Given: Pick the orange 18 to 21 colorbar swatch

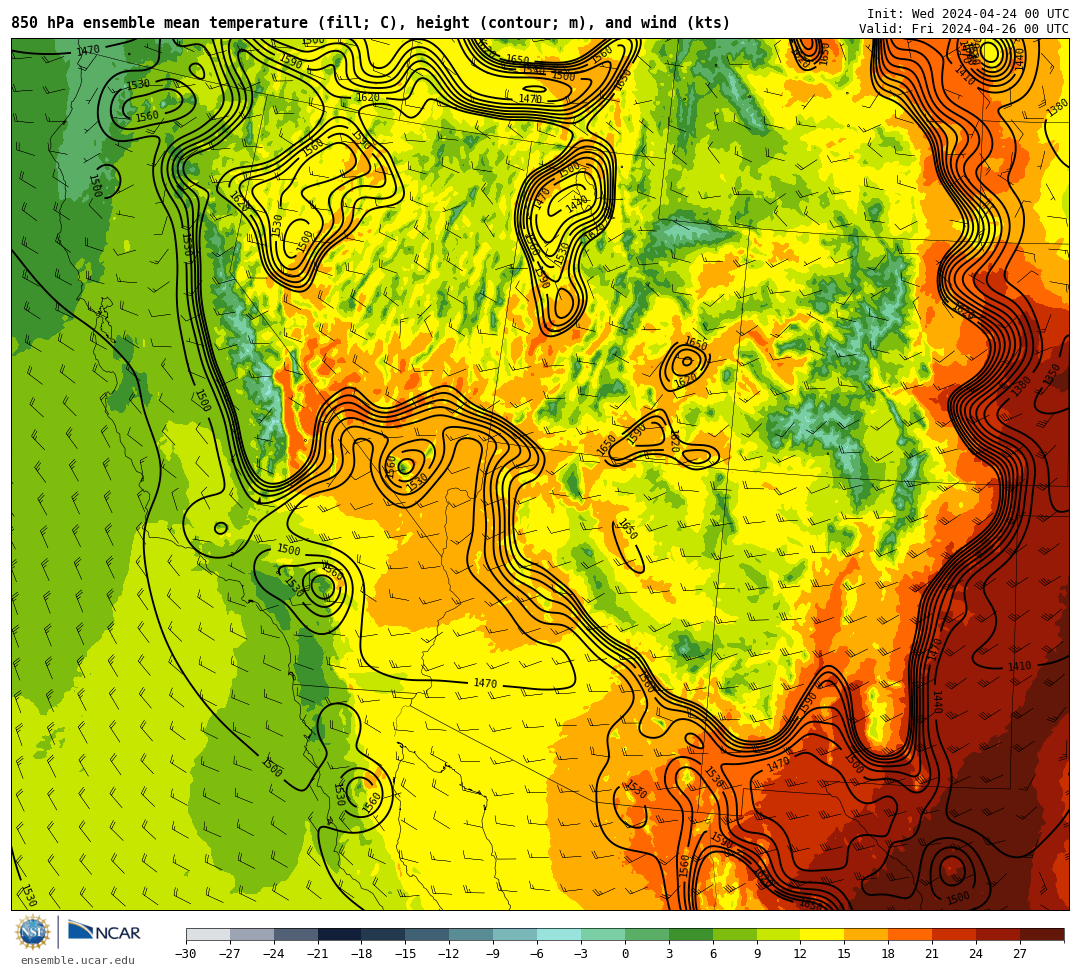Looking at the screenshot, I should tap(911, 934).
